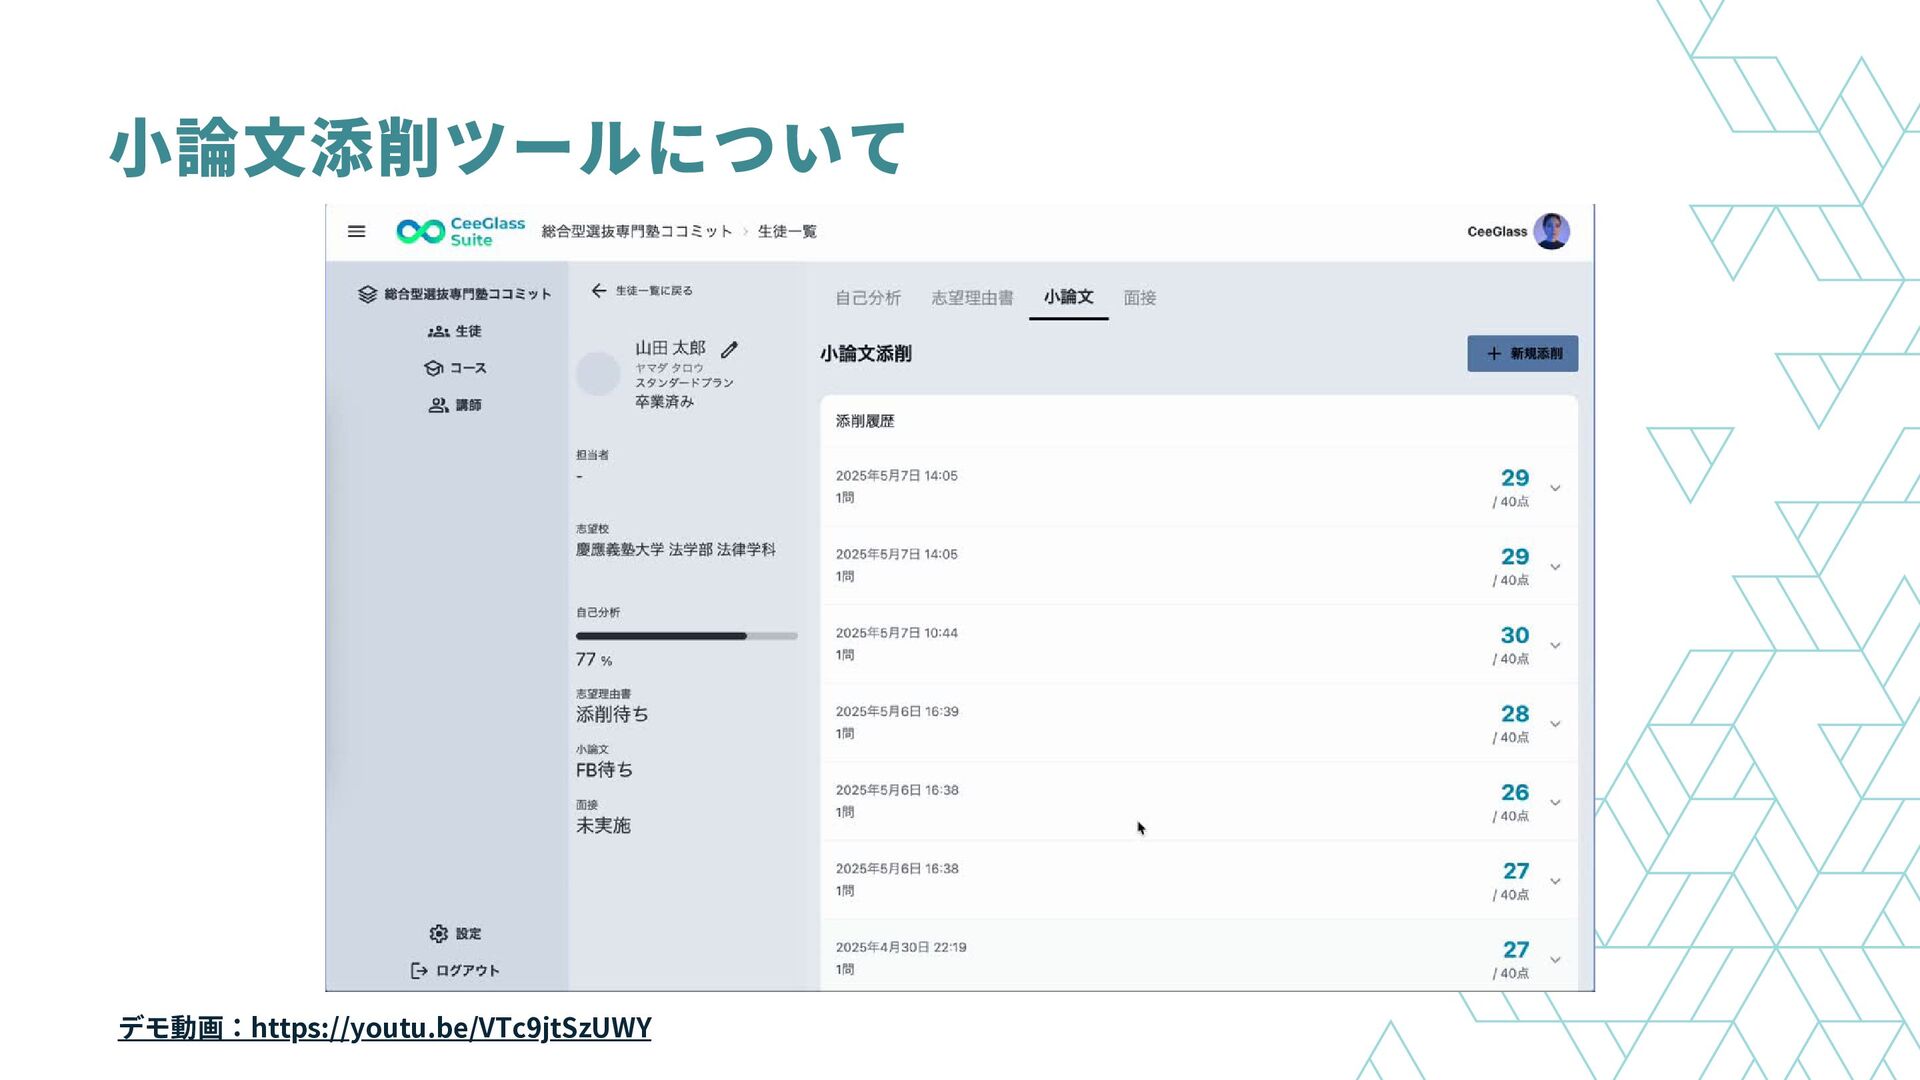Open the 生徒 sidebar item
Viewport: 1920px width, 1080px height.
pos(455,331)
